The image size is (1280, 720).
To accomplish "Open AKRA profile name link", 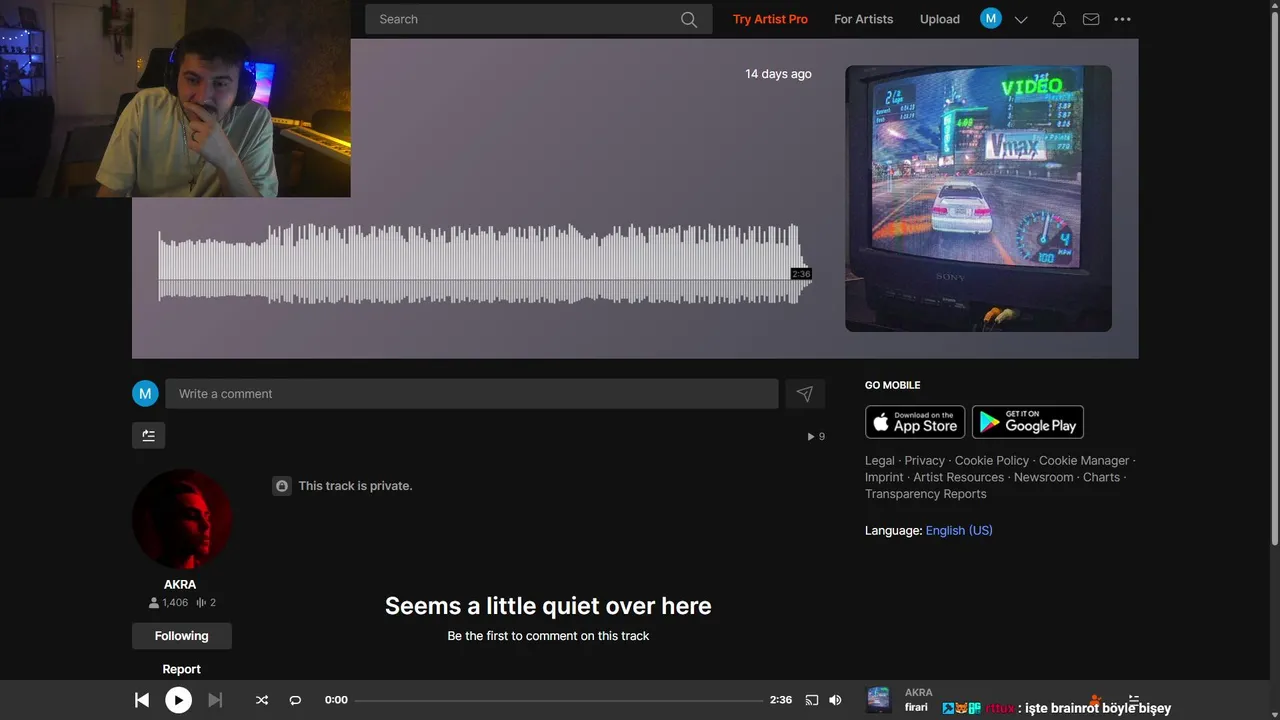I will (180, 585).
